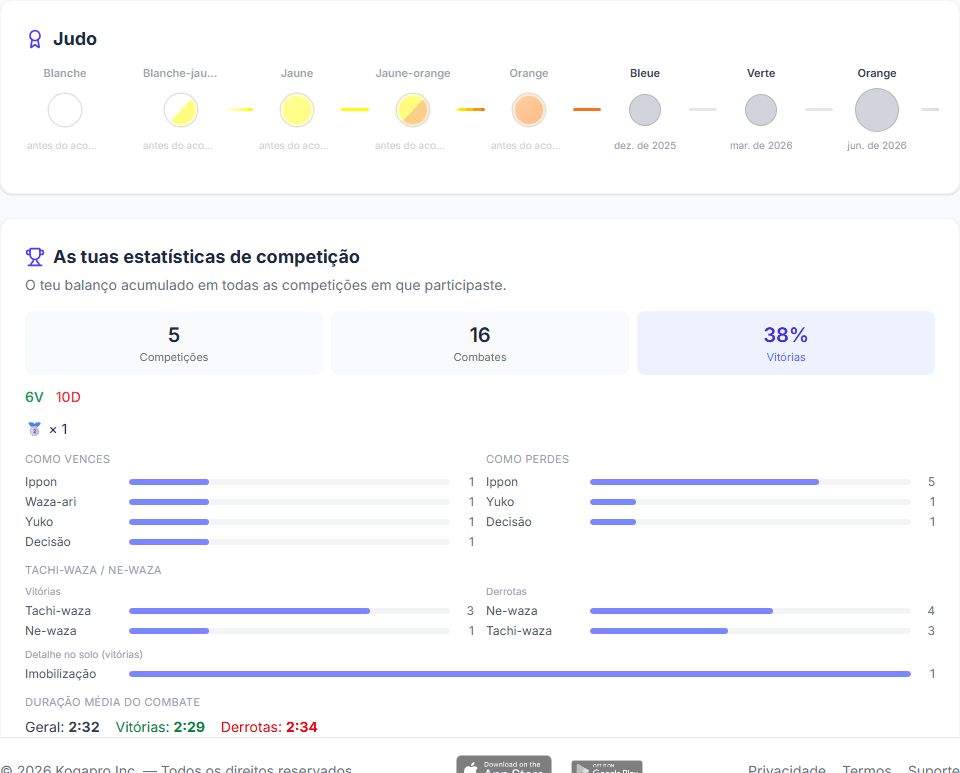Click the silver medal icon

click(x=34, y=429)
